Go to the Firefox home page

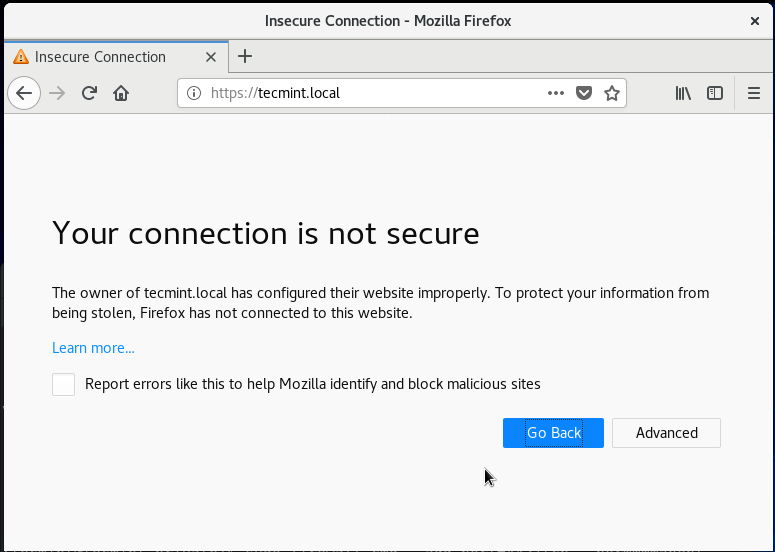click(x=121, y=93)
